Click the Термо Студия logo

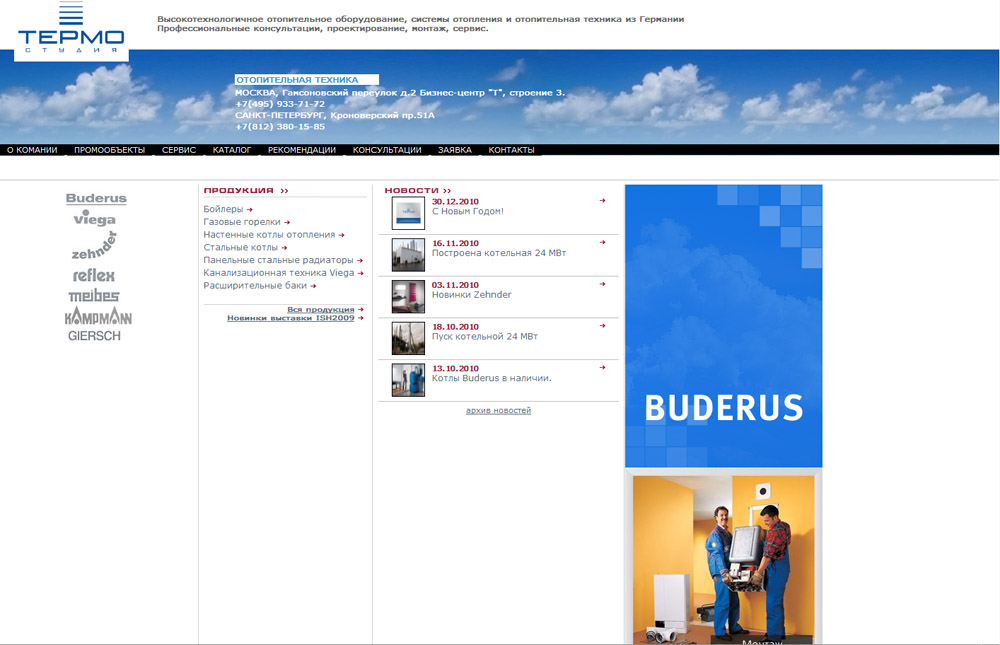pos(71,31)
